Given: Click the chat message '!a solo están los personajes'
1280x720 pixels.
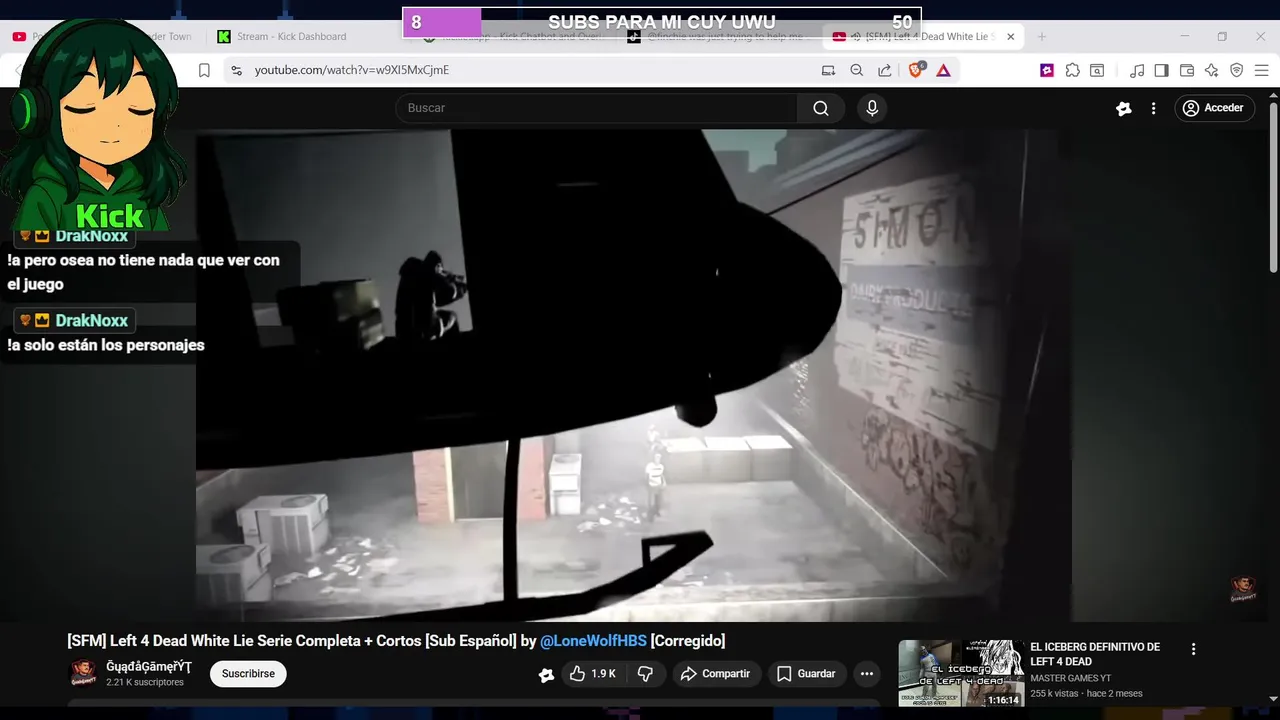Looking at the screenshot, I should point(106,345).
